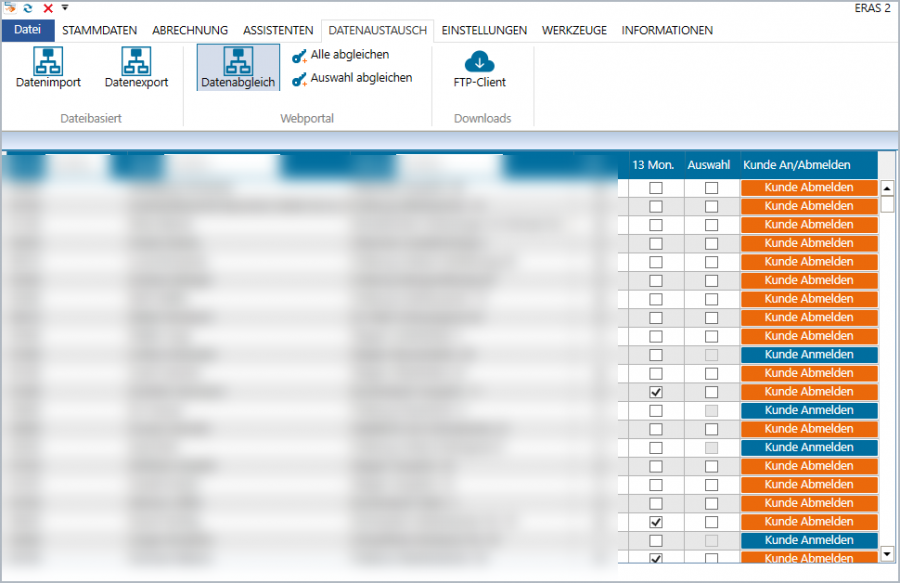Uncheck the first checked 13 Mon. box
Image resolution: width=900 pixels, height=583 pixels.
[x=655, y=392]
